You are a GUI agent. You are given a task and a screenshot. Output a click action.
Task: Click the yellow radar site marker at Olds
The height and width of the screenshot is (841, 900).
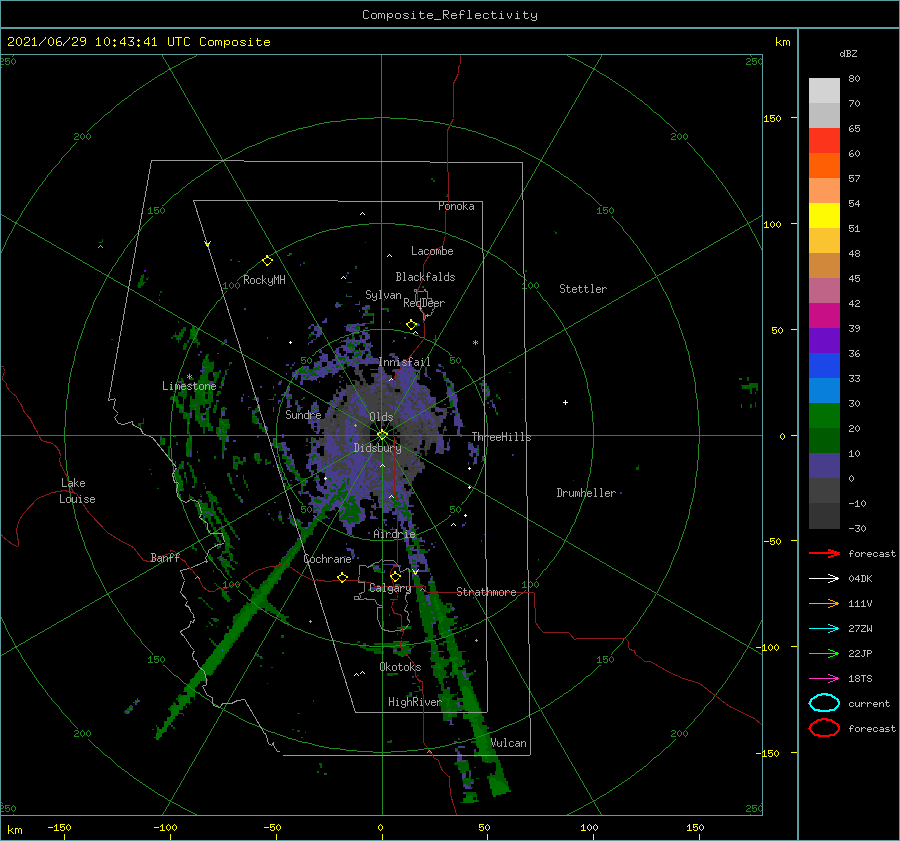coord(382,435)
